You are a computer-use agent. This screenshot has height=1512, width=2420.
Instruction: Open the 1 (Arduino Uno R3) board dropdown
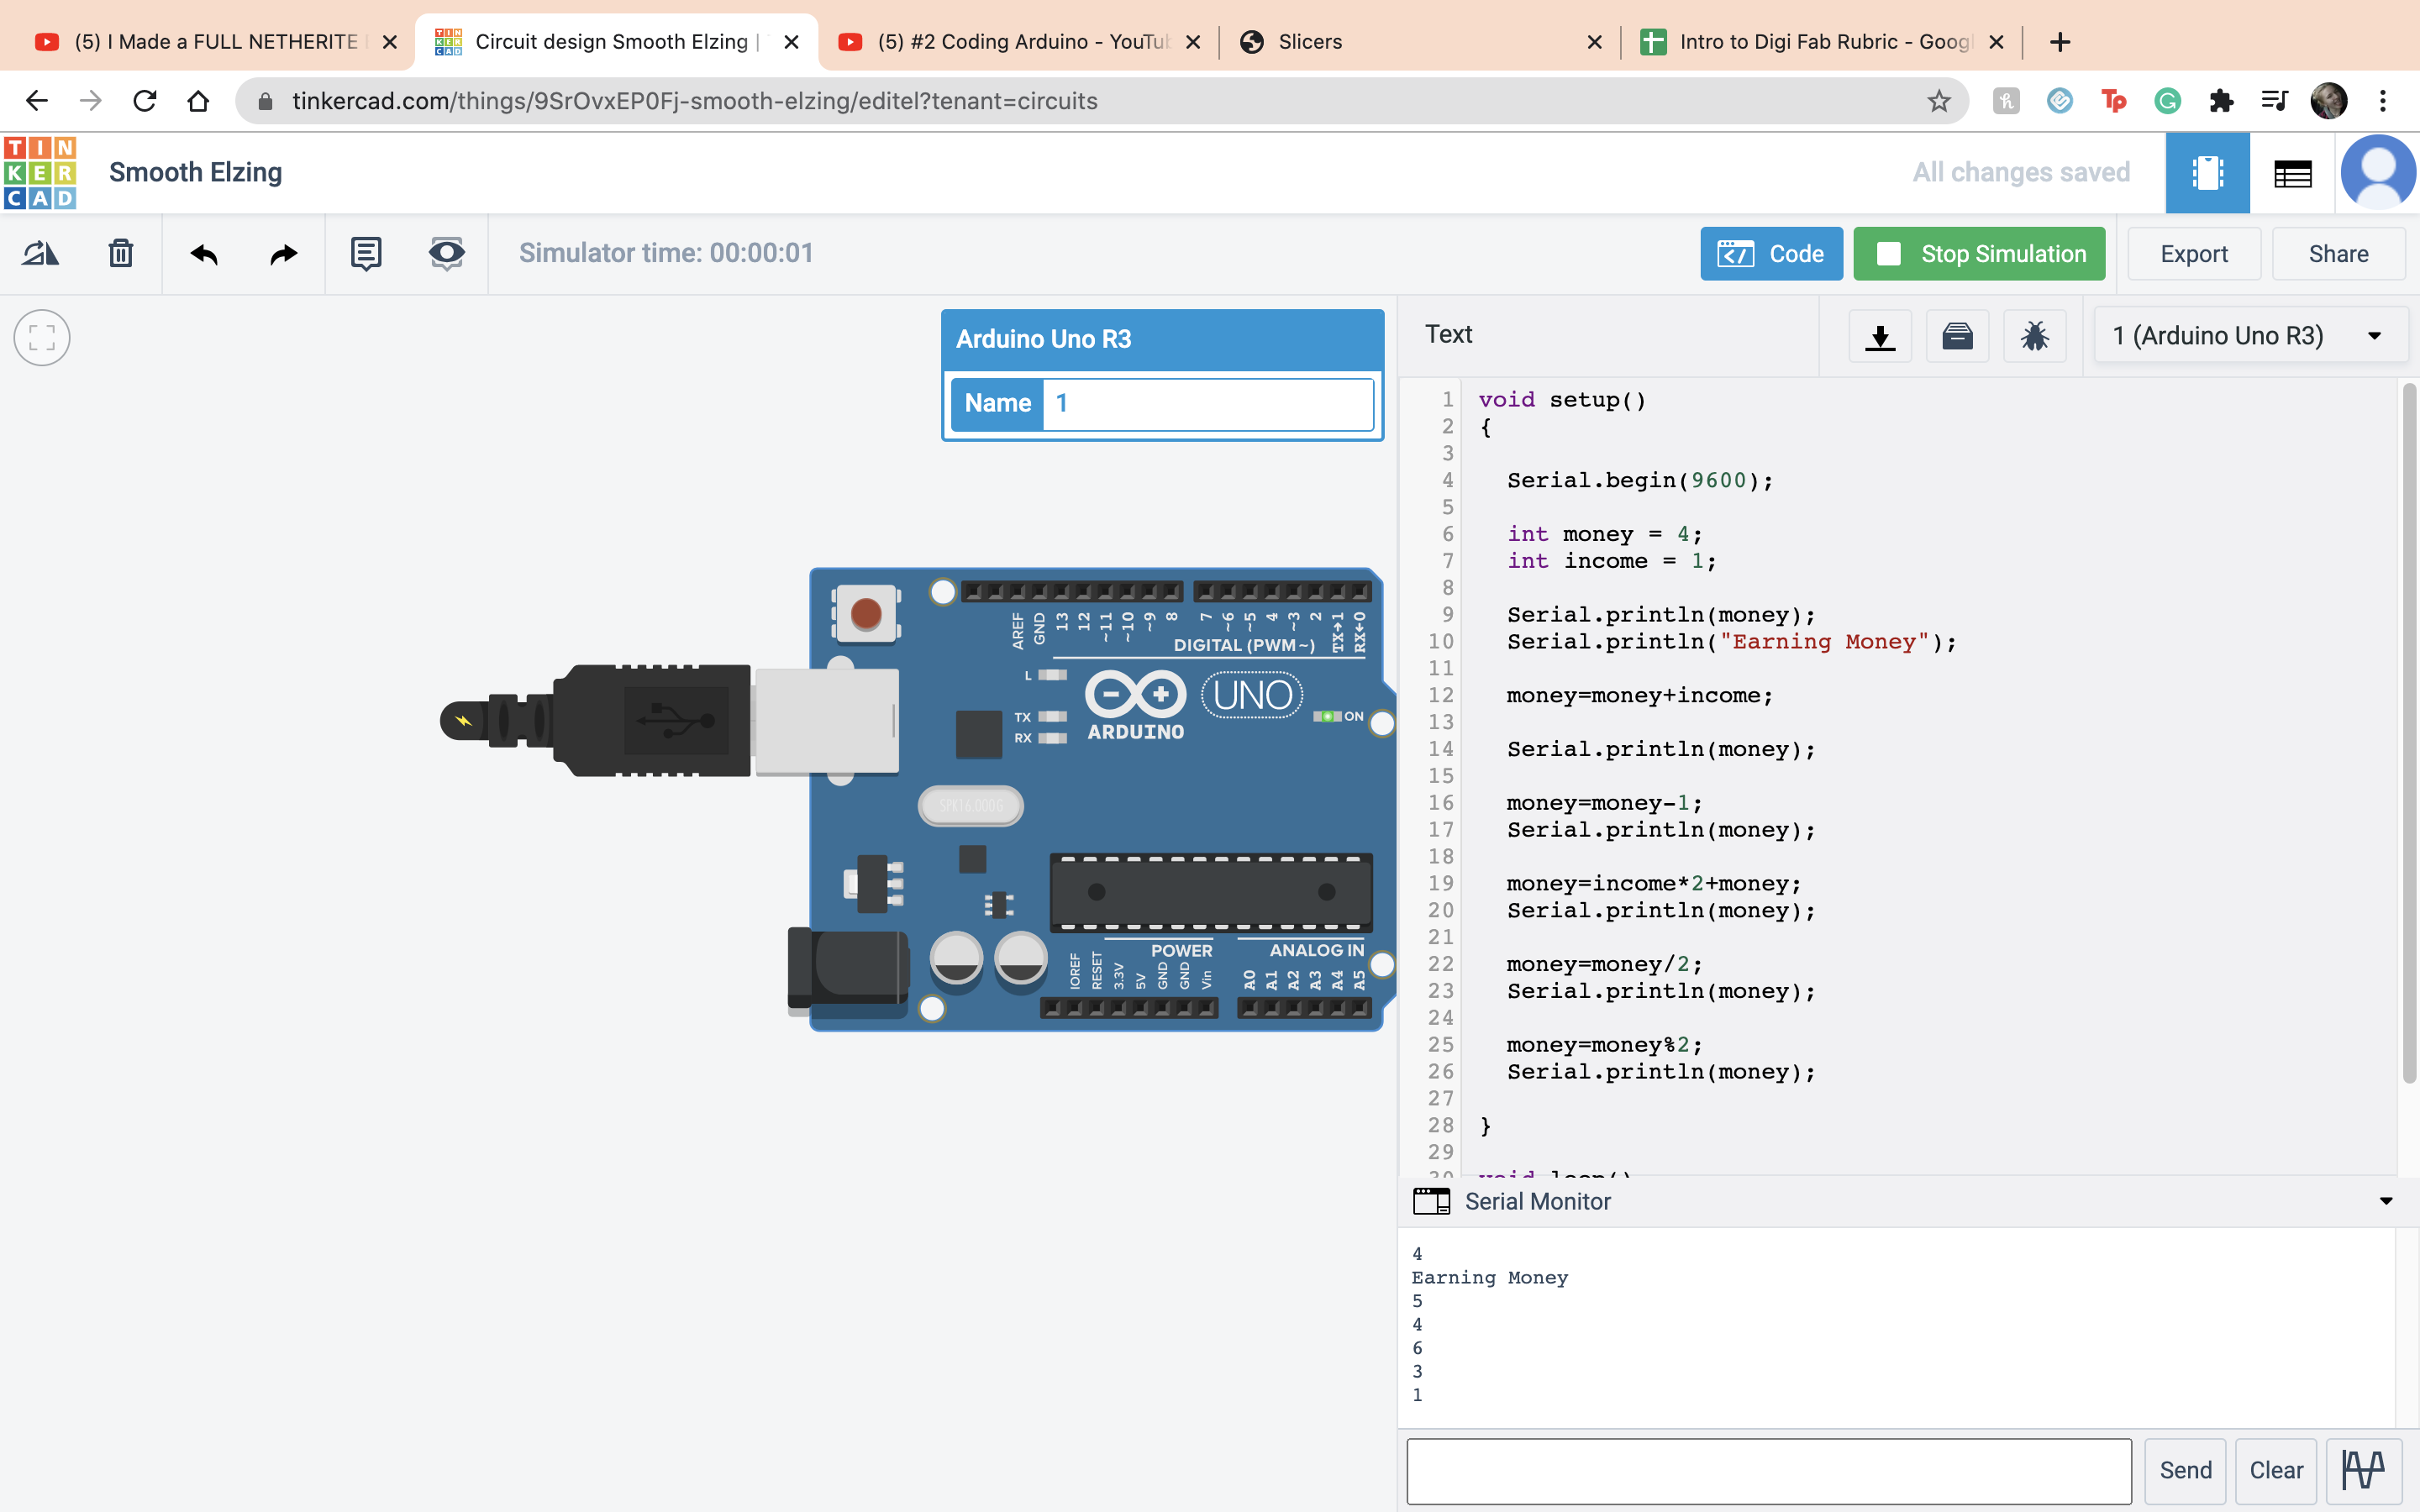(x=2250, y=336)
